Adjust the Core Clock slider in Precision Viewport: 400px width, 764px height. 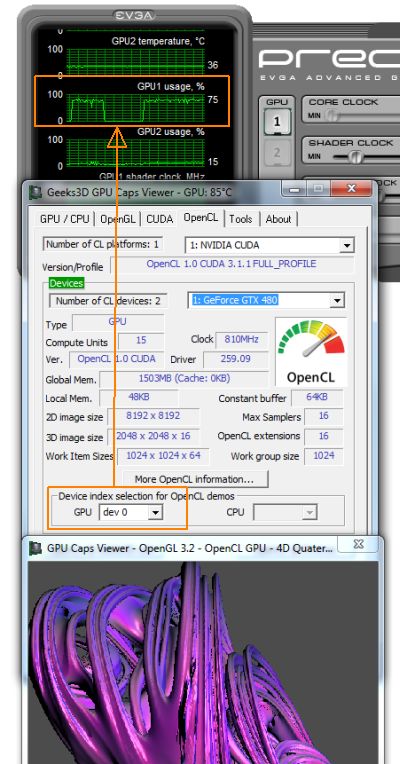click(x=332, y=116)
